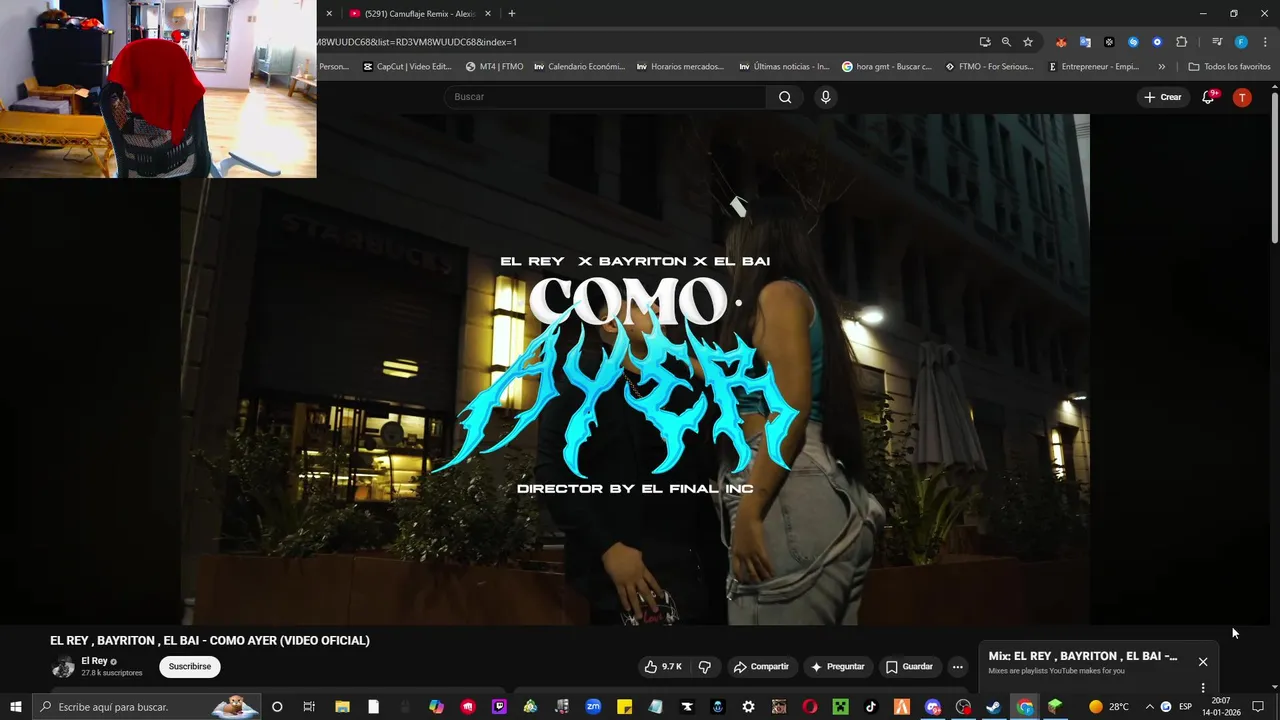Open Chrome profile avatar F
Screen dimensions: 1280x720
(x=1241, y=42)
